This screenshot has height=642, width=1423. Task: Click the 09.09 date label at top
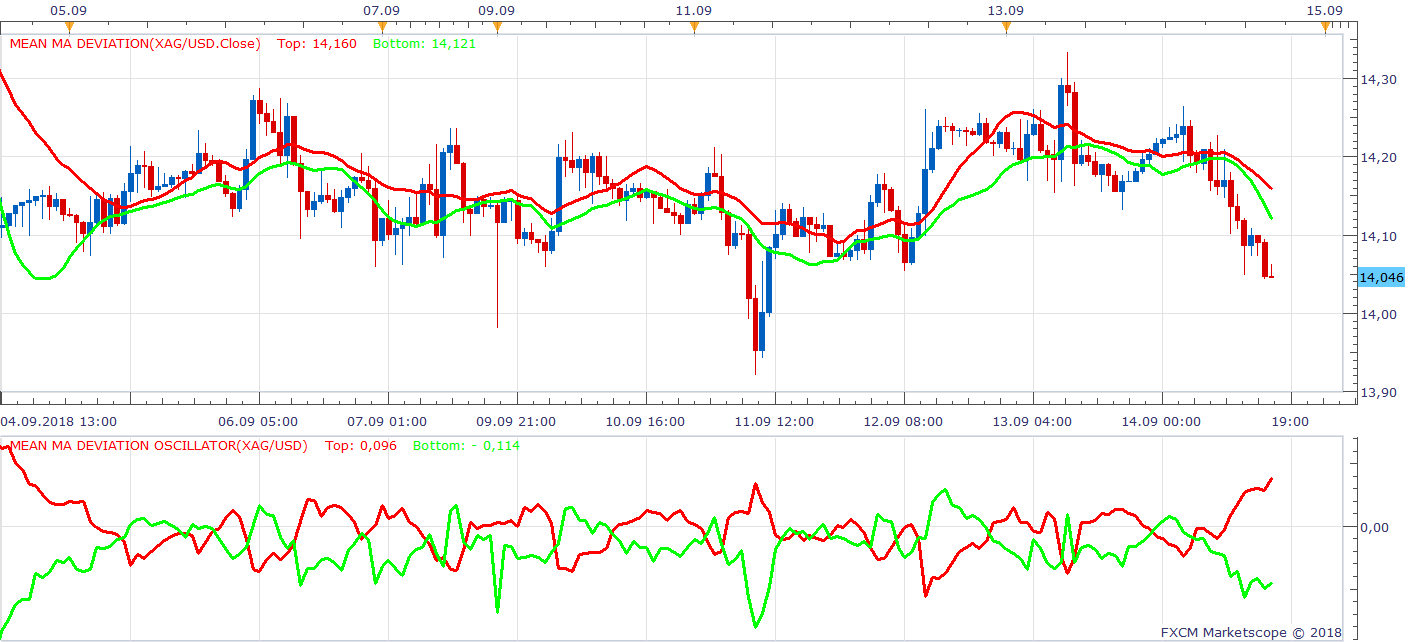pyautogui.click(x=497, y=10)
